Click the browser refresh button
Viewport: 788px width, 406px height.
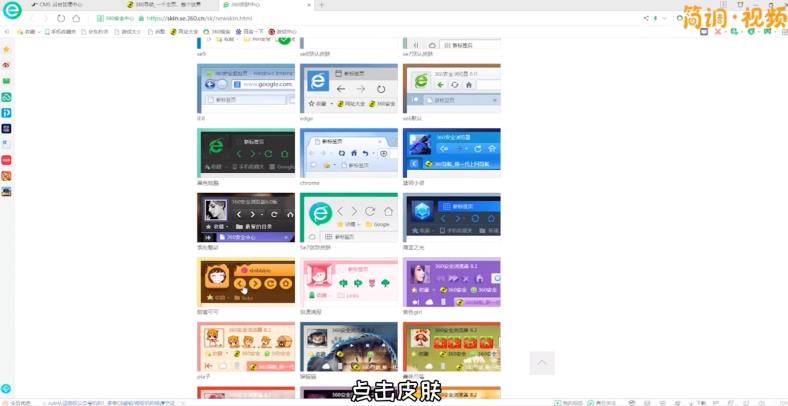[x=62, y=18]
